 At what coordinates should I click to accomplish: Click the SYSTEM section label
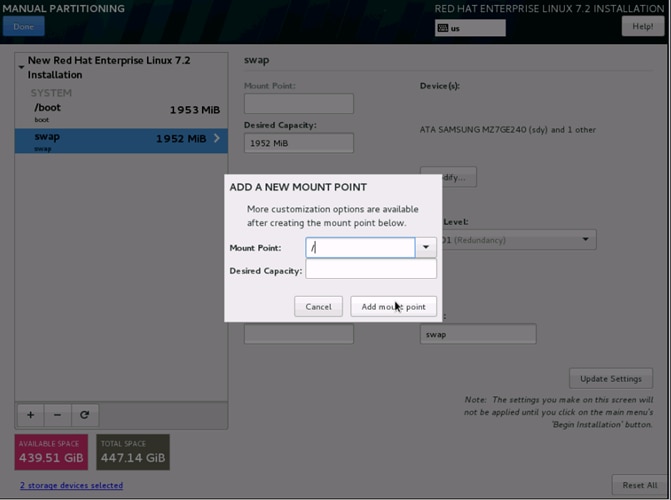(x=51, y=93)
